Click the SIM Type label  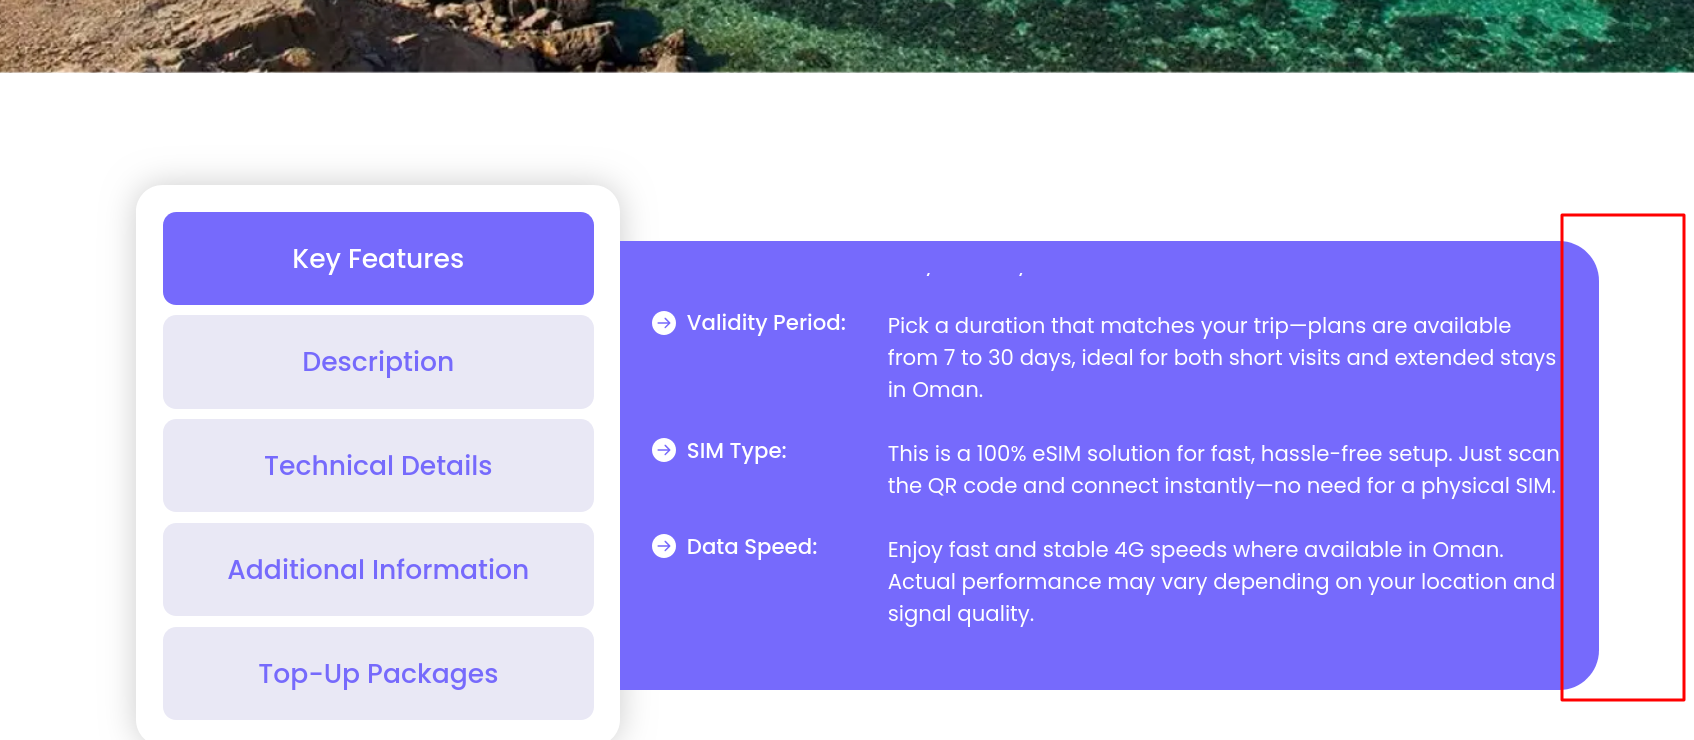click(x=736, y=451)
